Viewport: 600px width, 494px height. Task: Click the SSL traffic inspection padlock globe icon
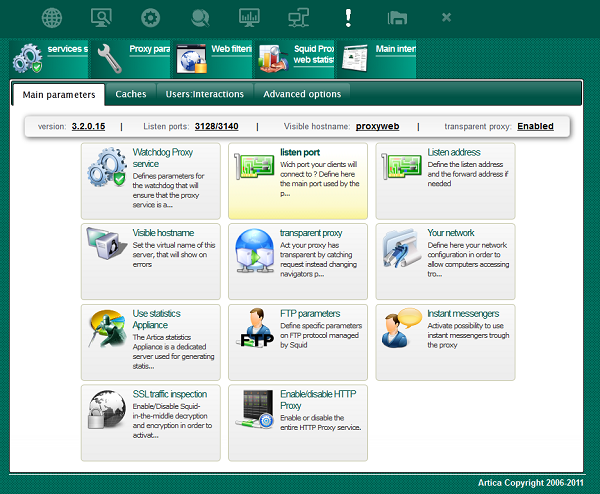(x=107, y=409)
